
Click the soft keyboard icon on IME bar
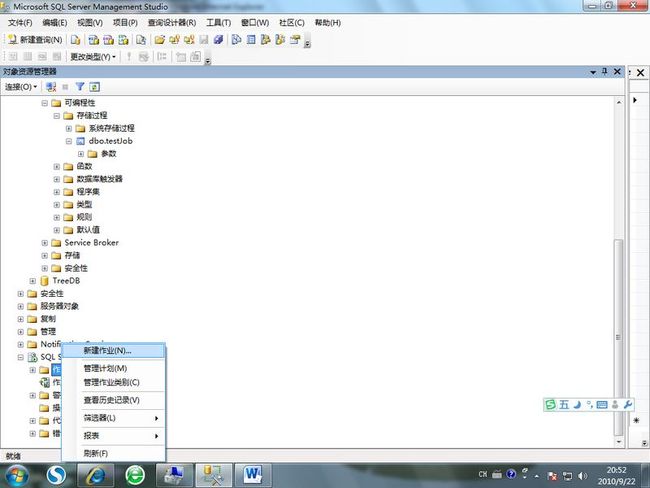pyautogui.click(x=602, y=405)
